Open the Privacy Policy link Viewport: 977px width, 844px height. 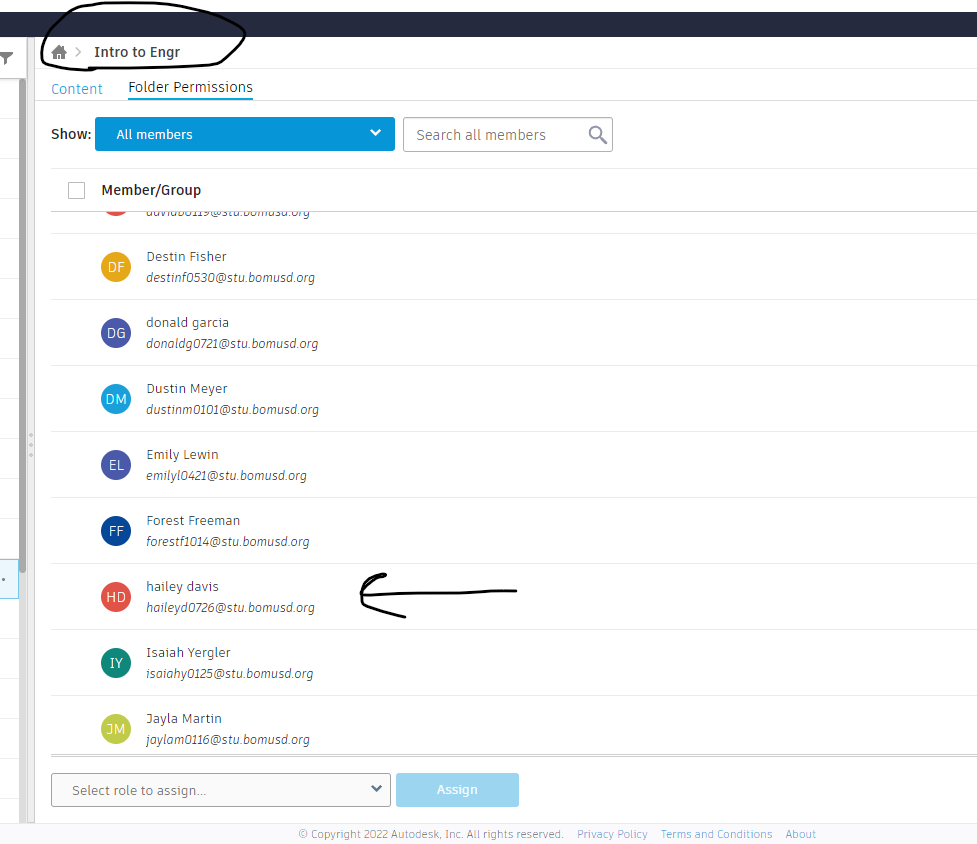pos(612,834)
